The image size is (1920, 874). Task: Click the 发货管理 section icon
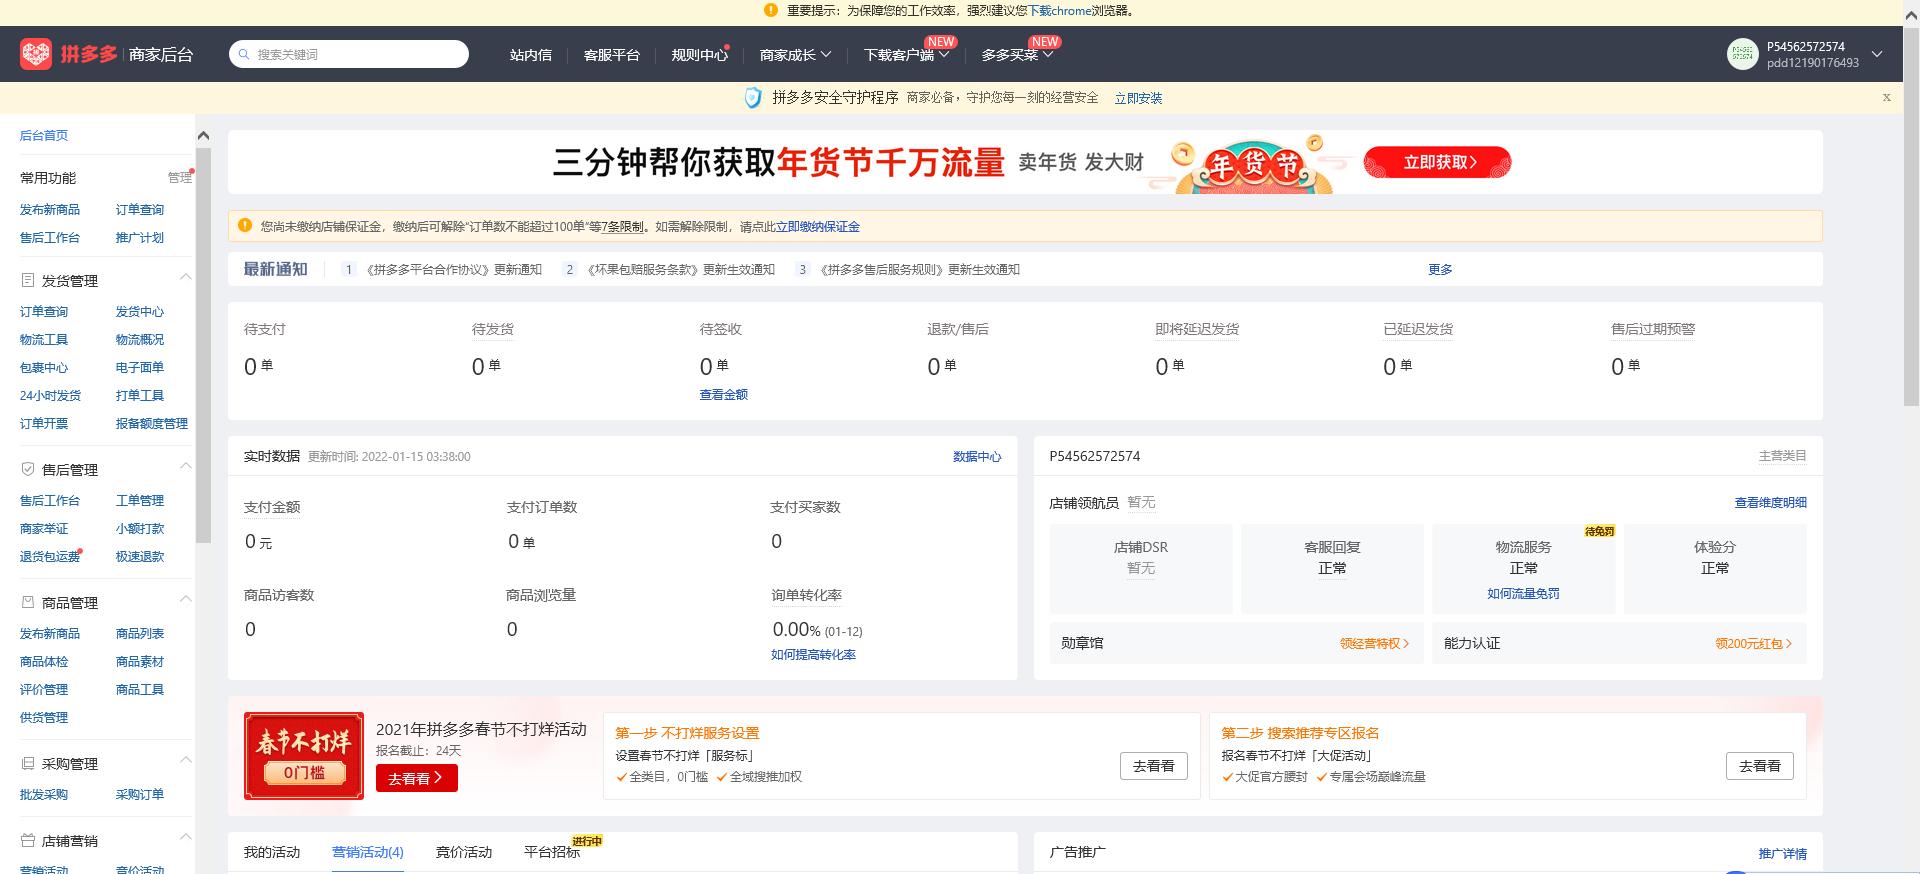(x=28, y=280)
